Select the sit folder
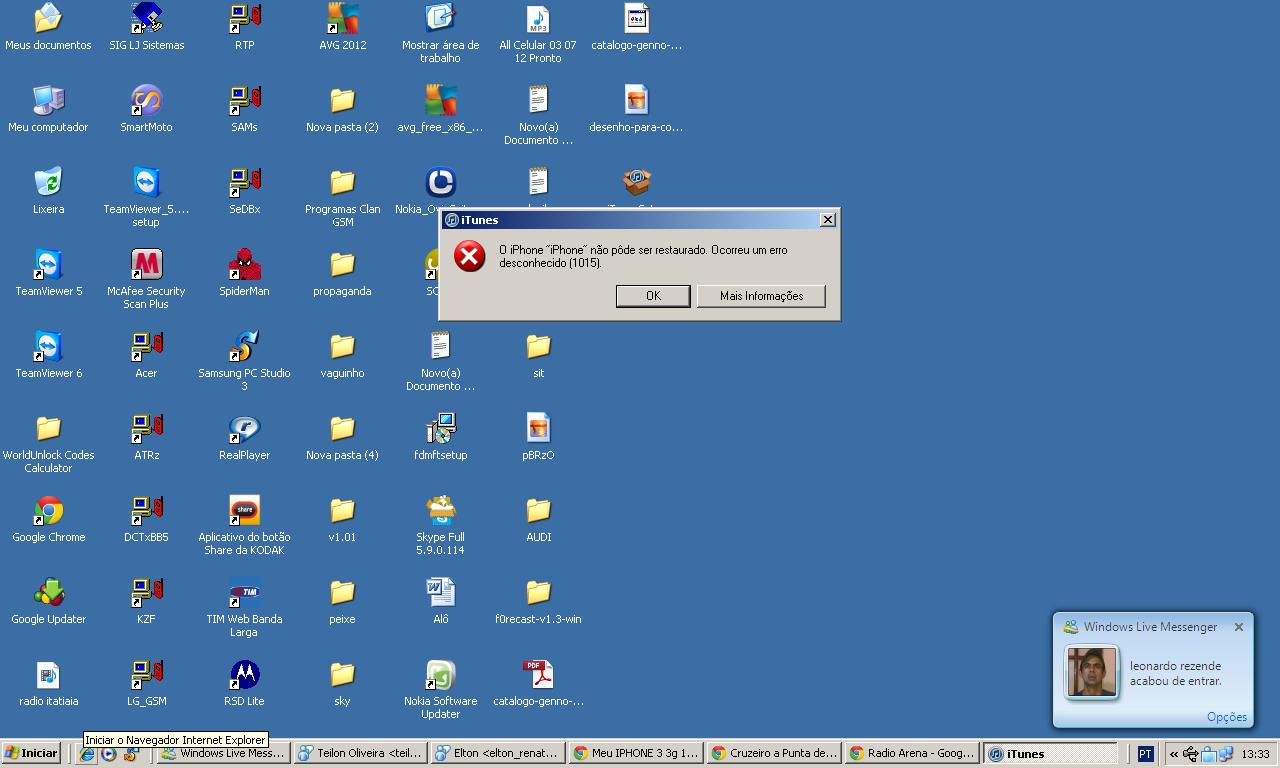 coord(538,346)
